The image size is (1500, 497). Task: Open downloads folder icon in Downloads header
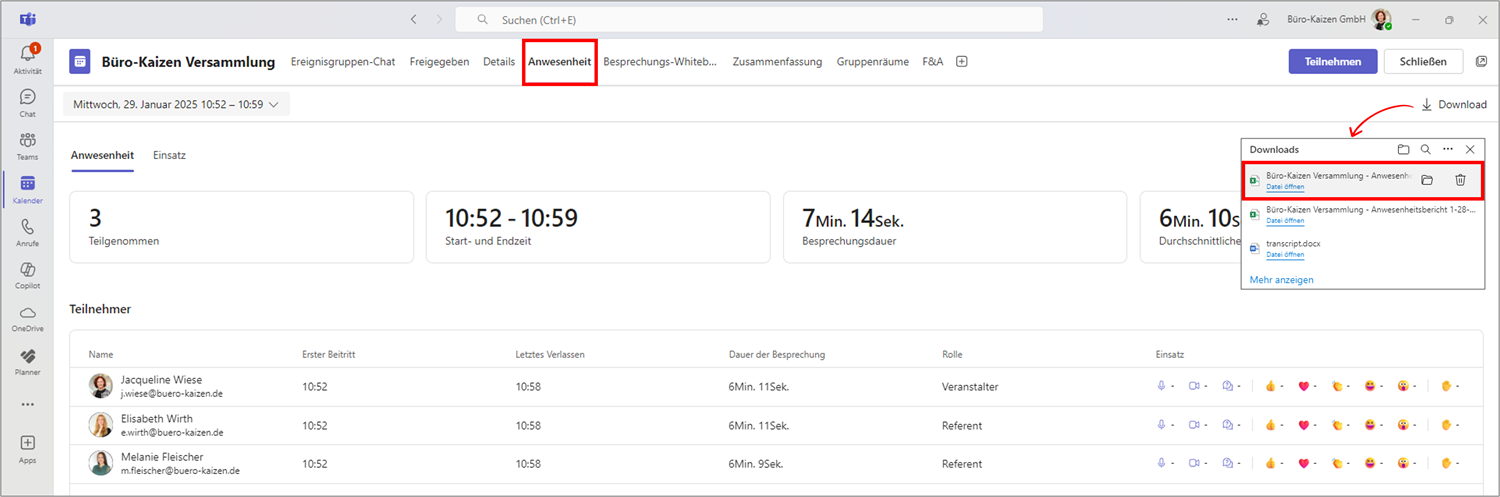pos(1403,149)
